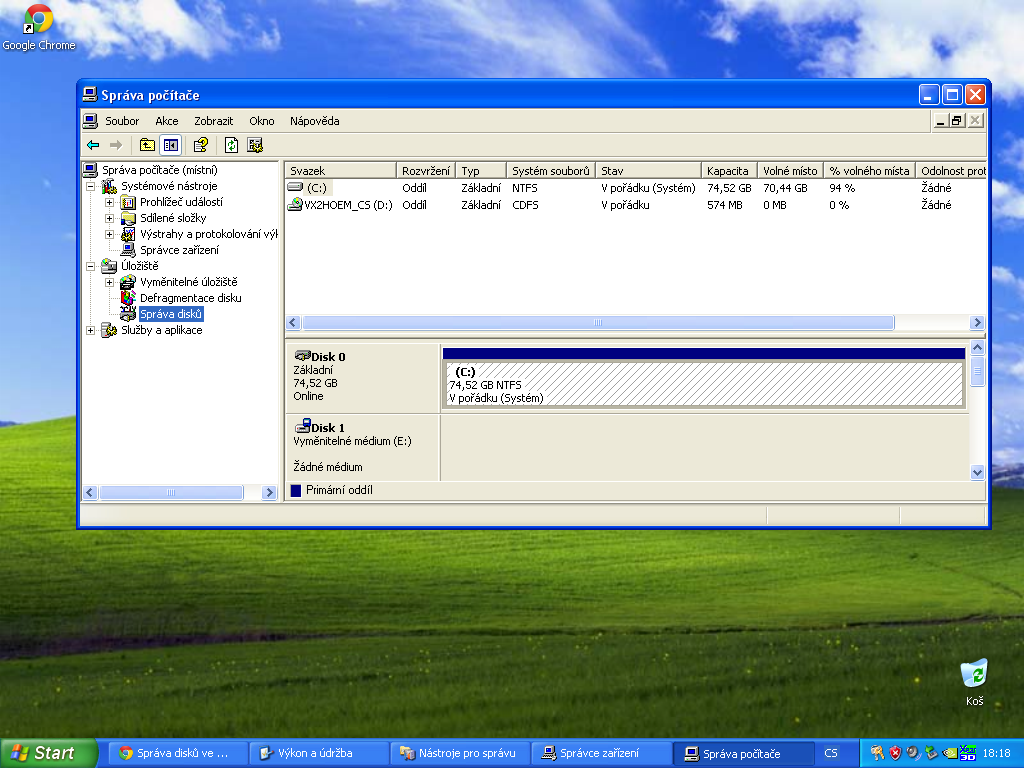Switch to Správa disků Chrome taskbar button

click(x=176, y=753)
